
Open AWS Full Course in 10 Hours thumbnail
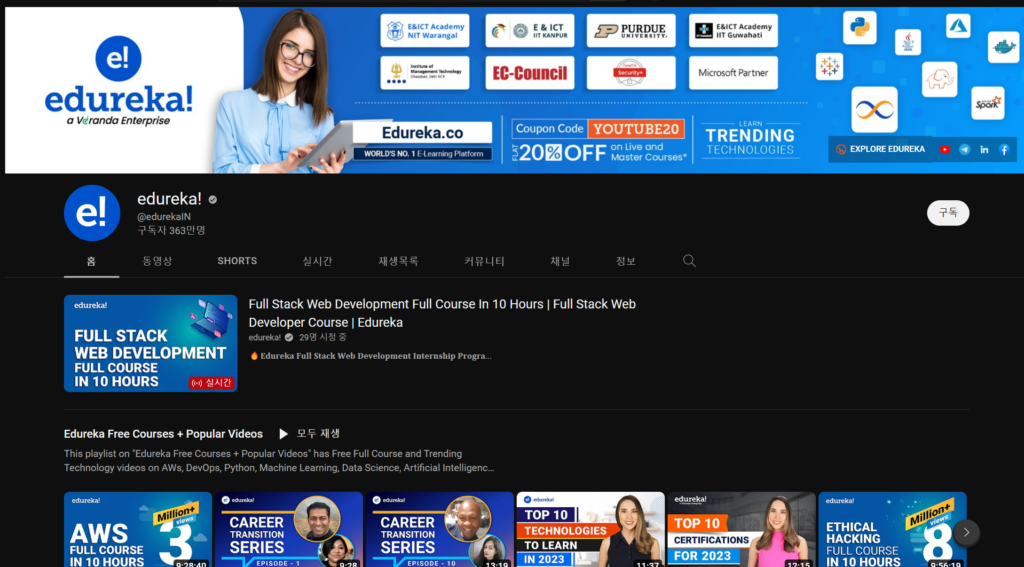point(138,529)
